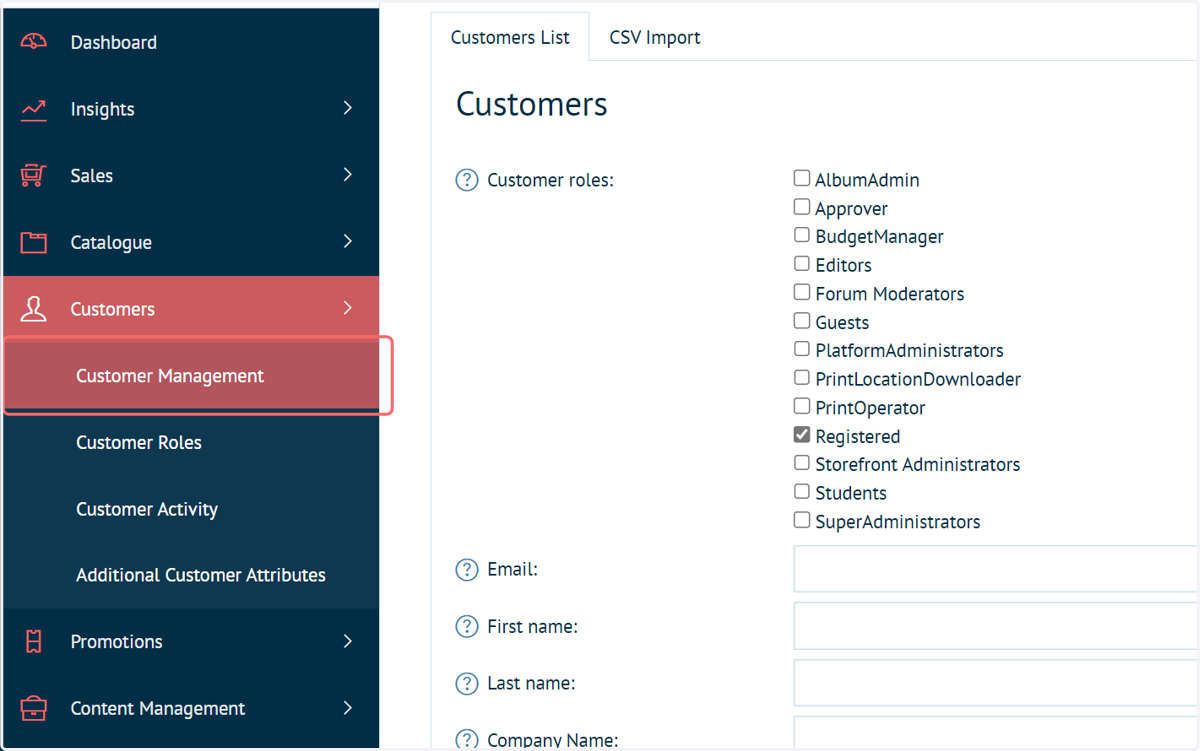Image resolution: width=1200 pixels, height=751 pixels.
Task: Uncheck the Registered role checkbox
Action: (802, 435)
